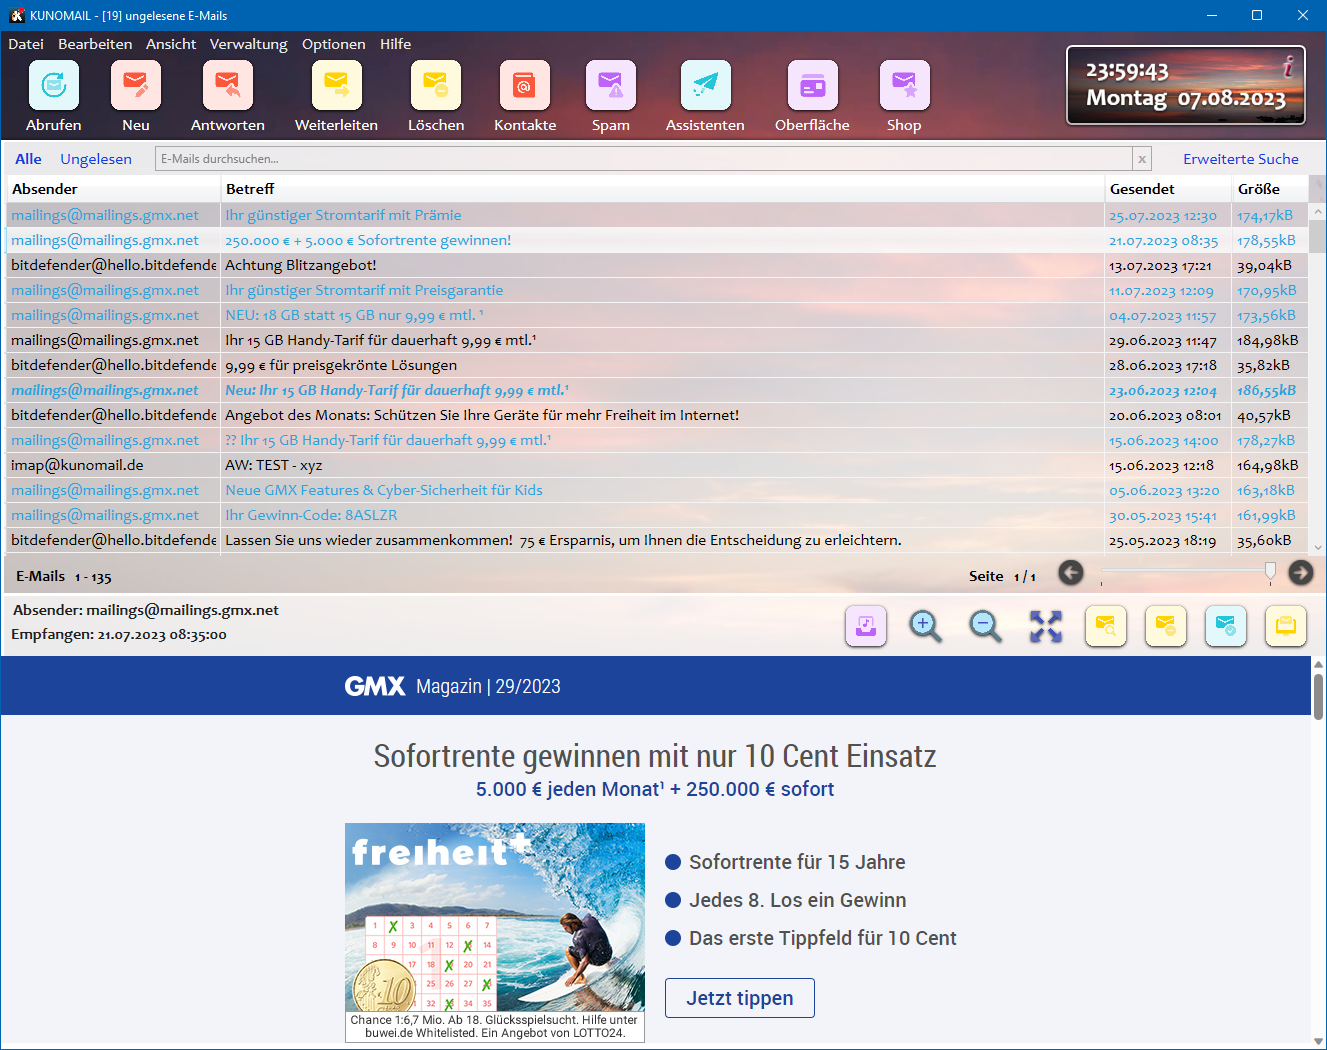Click the Jetzt tippen button
This screenshot has height=1050, width=1327.
740,998
